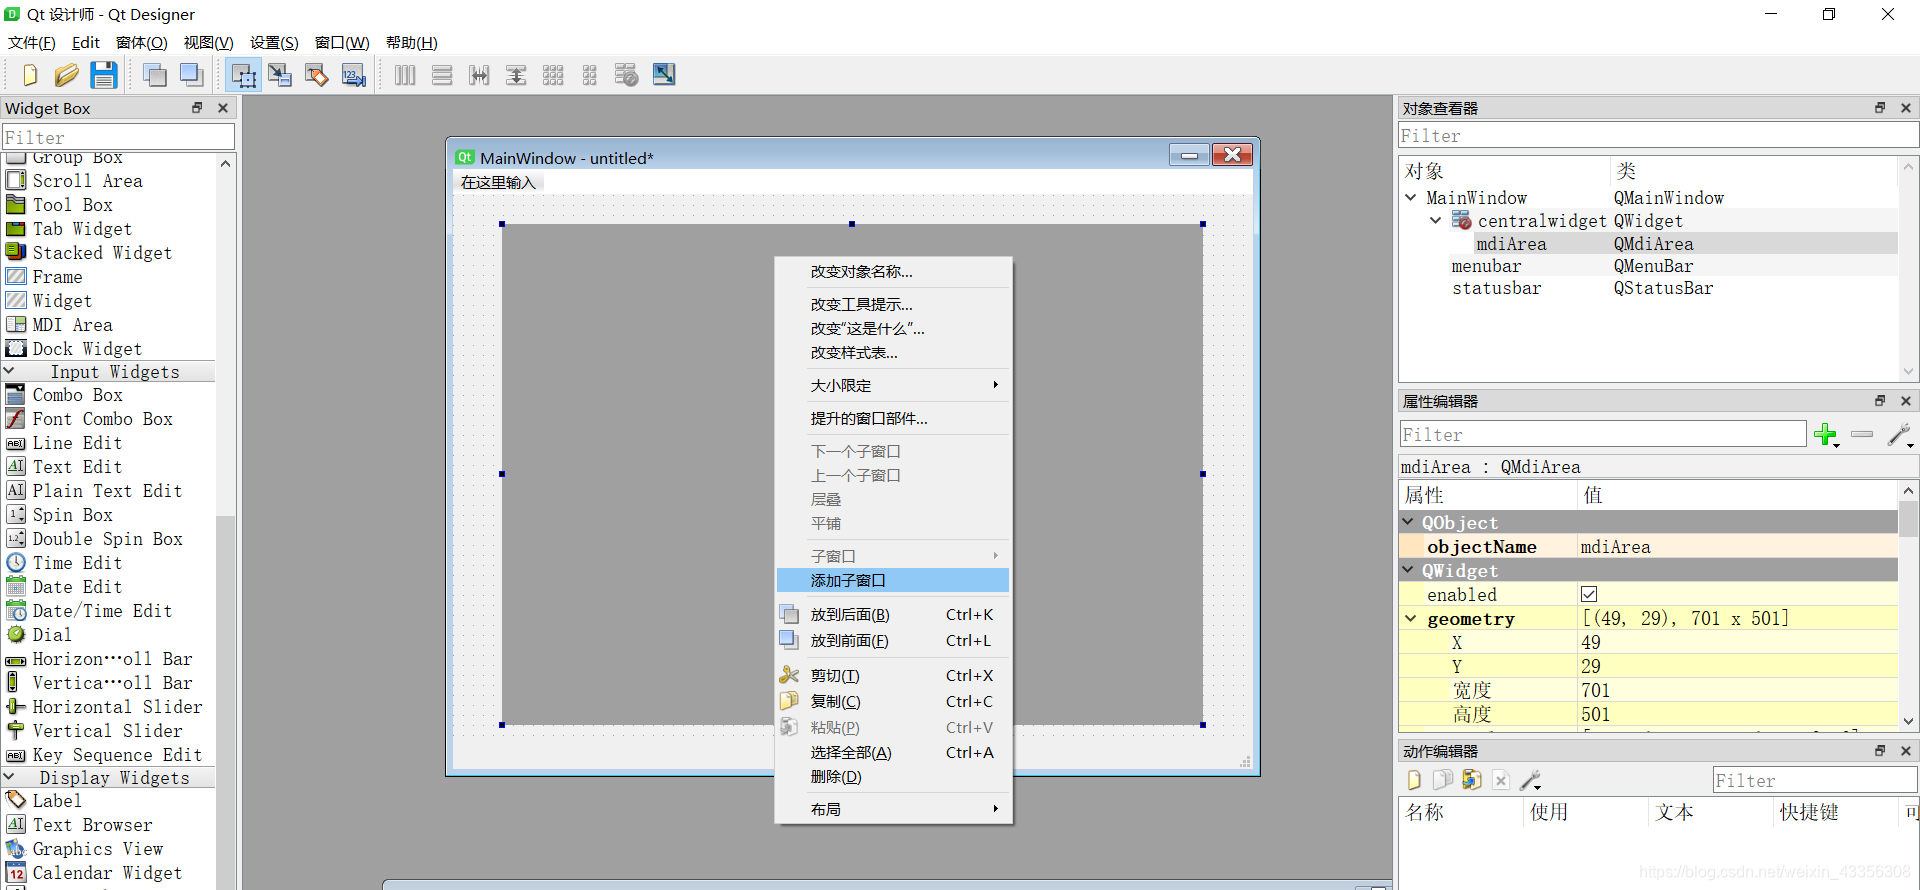Image resolution: width=1920 pixels, height=890 pixels.
Task: Close the Widget Box panel
Action: click(x=223, y=108)
